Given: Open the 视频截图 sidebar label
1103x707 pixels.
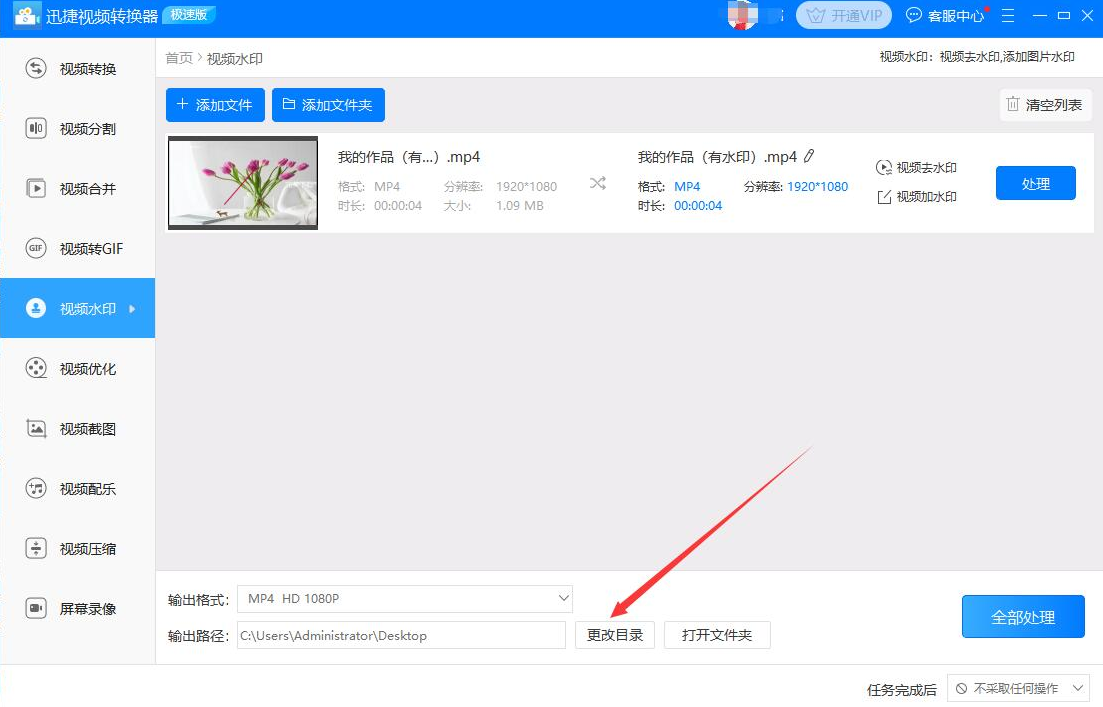Looking at the screenshot, I should point(88,428).
